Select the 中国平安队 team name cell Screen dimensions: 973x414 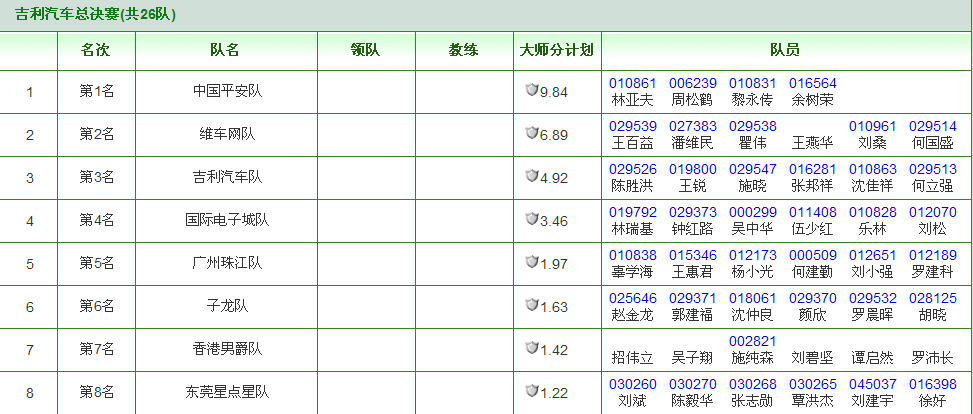click(x=226, y=92)
